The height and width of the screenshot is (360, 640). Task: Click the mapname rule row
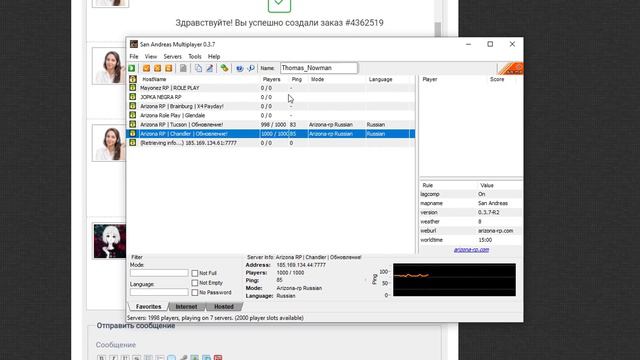coord(471,203)
